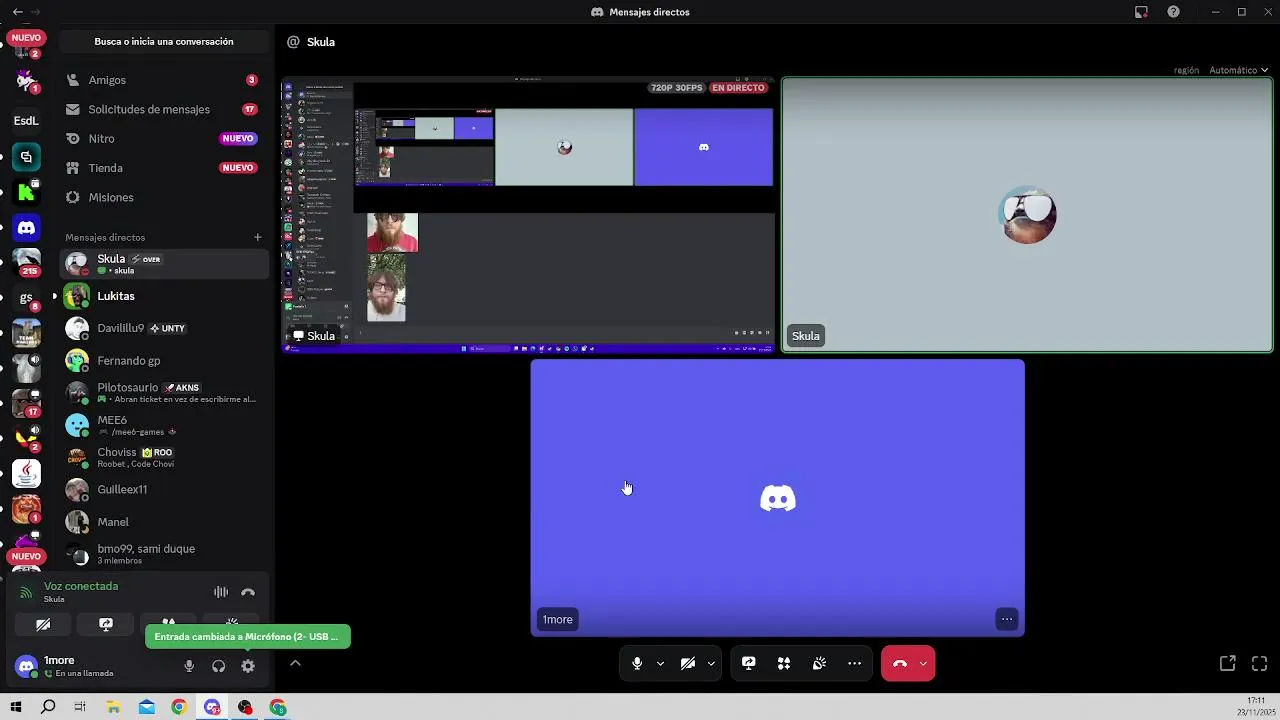This screenshot has height=720, width=1280.
Task: Open Misiones in the sidebar
Action: (x=163, y=197)
